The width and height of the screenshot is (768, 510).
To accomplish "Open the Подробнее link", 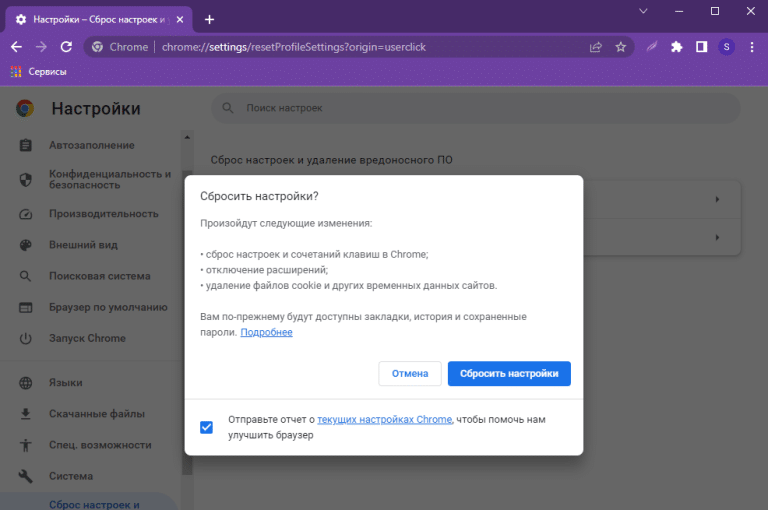I will tap(266, 332).
